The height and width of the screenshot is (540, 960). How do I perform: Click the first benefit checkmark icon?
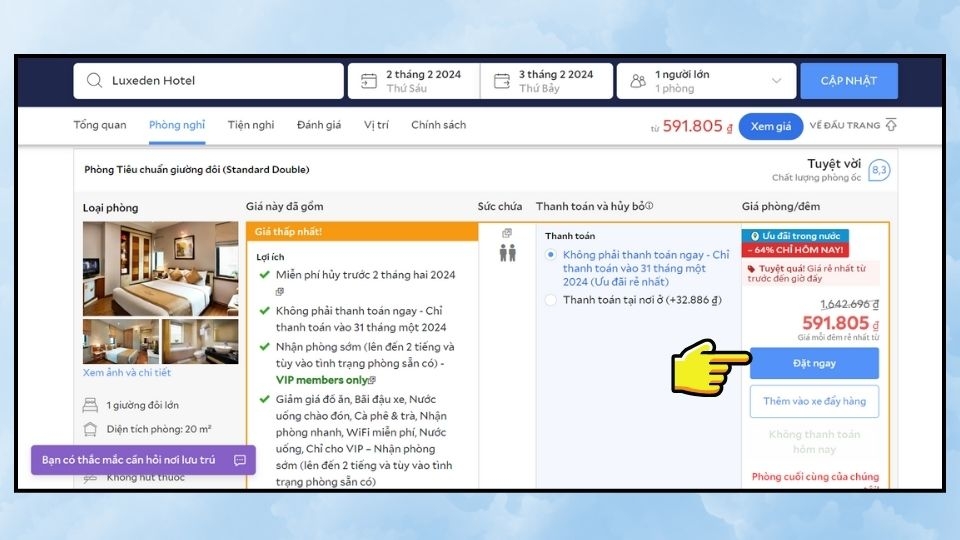264,275
